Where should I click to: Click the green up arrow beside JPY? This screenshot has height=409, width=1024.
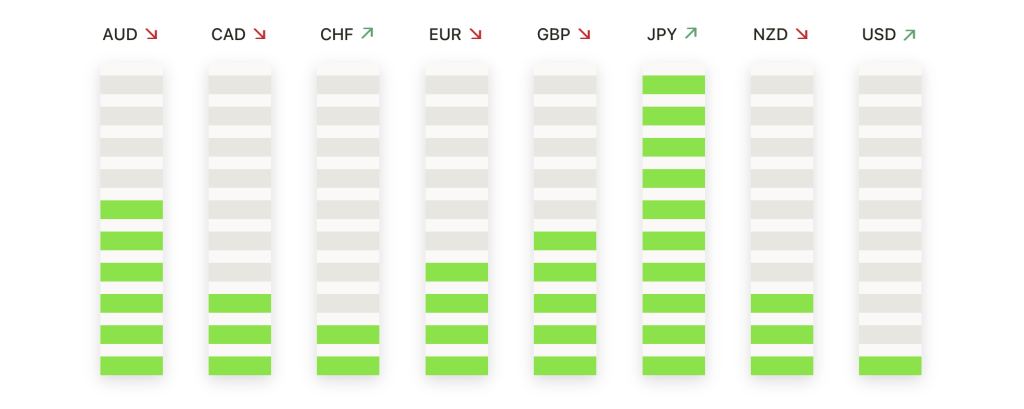(x=691, y=33)
